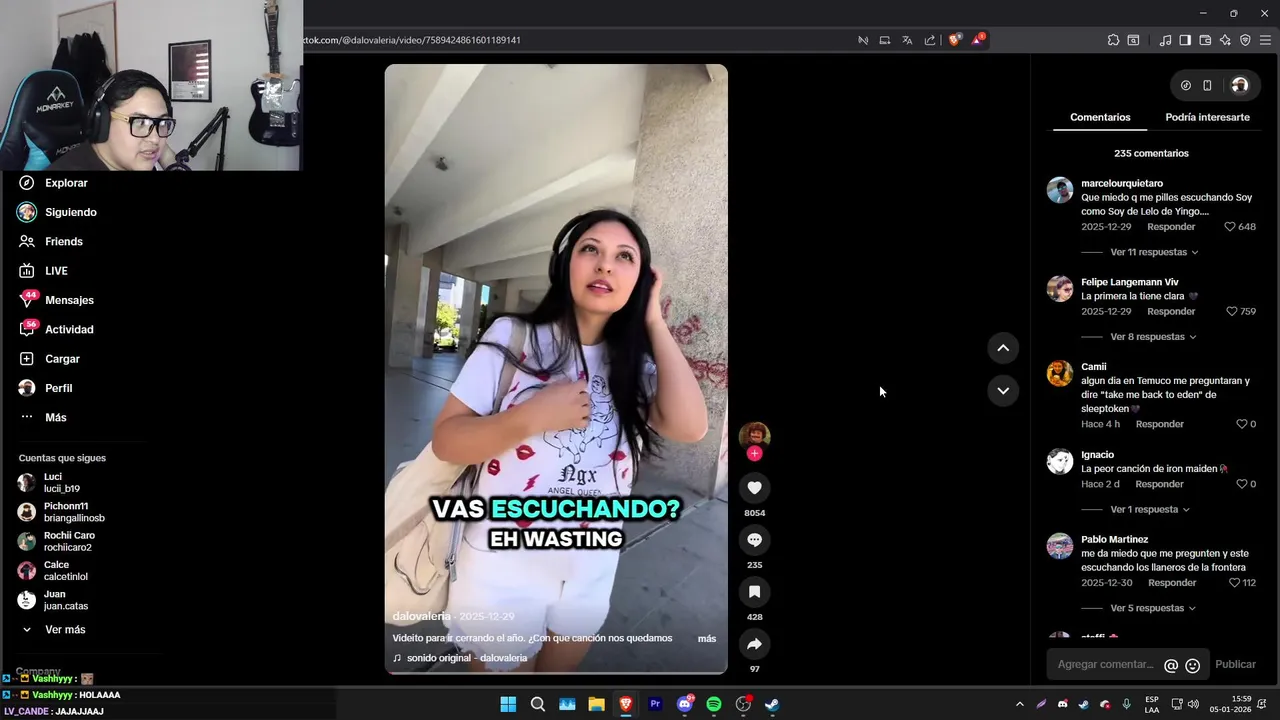Like the video with the heart icon
Image resolution: width=1280 pixels, height=720 pixels.
tap(754, 488)
